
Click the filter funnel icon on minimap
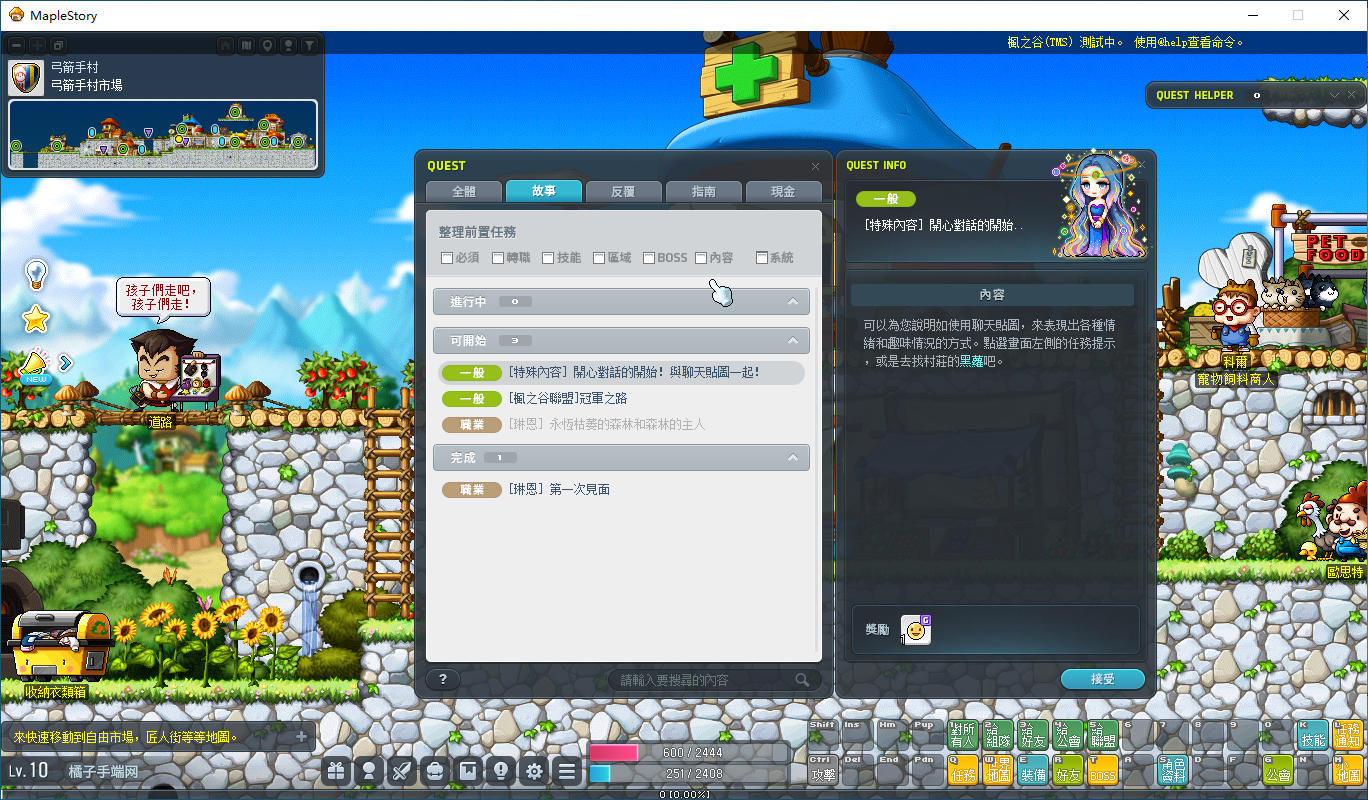click(310, 45)
